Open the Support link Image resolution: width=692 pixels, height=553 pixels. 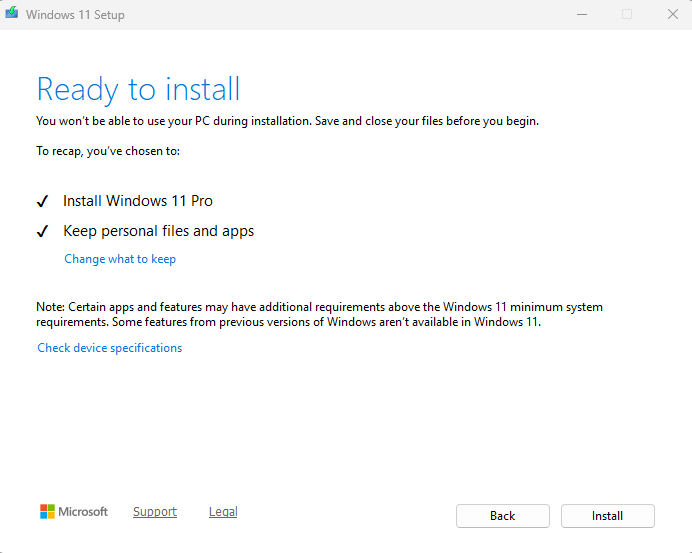click(x=155, y=512)
